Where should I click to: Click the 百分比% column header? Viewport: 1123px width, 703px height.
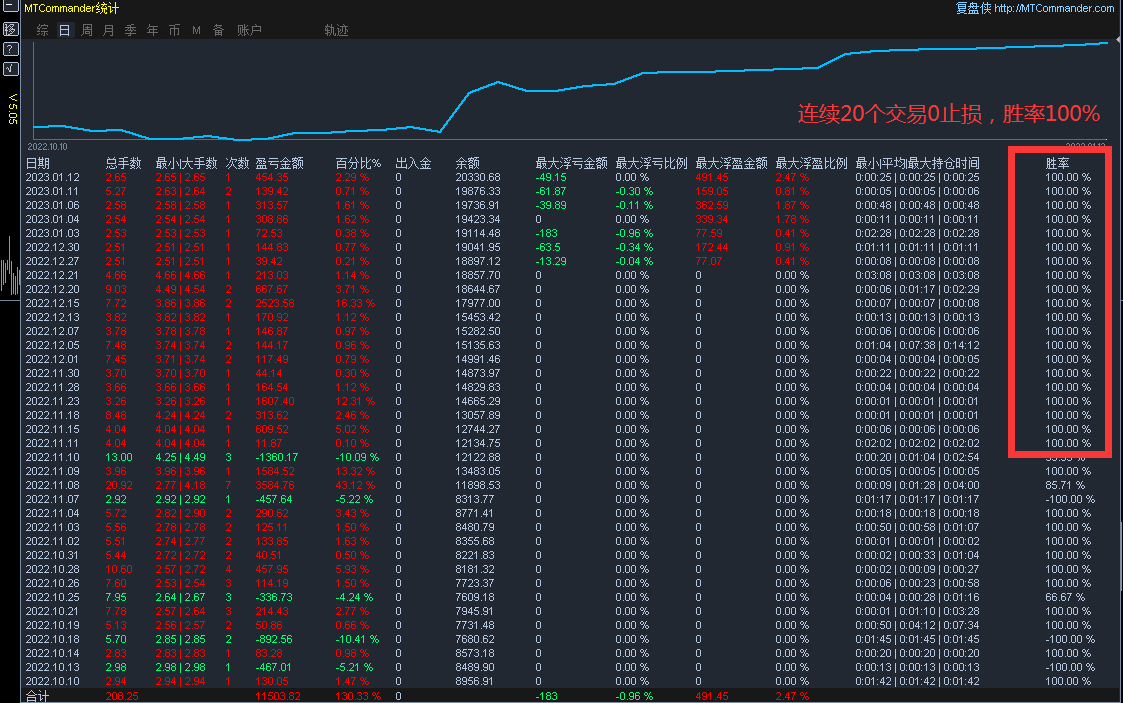358,163
